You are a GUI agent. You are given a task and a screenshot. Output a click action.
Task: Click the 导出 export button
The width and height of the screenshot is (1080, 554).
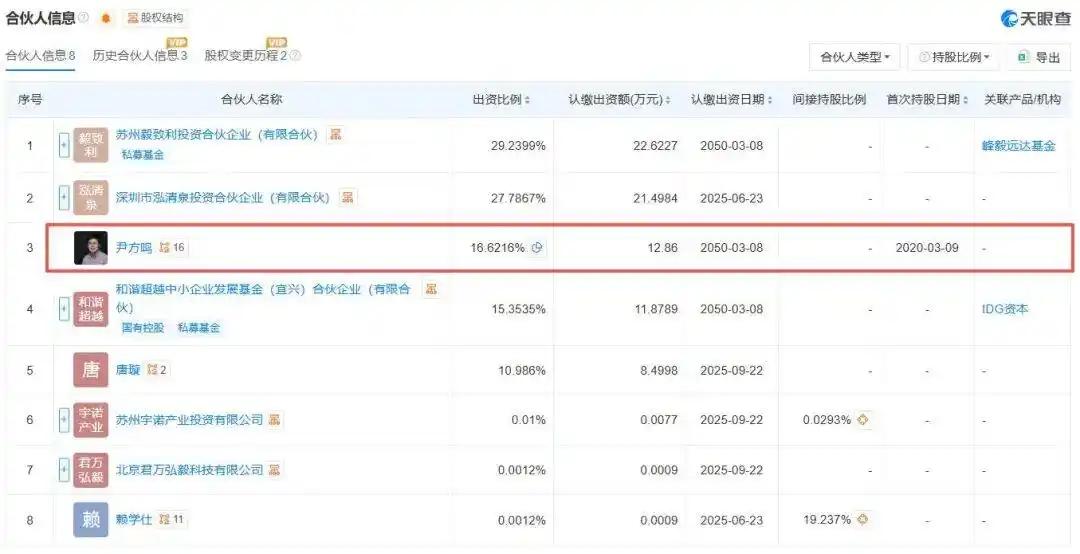(x=1039, y=57)
